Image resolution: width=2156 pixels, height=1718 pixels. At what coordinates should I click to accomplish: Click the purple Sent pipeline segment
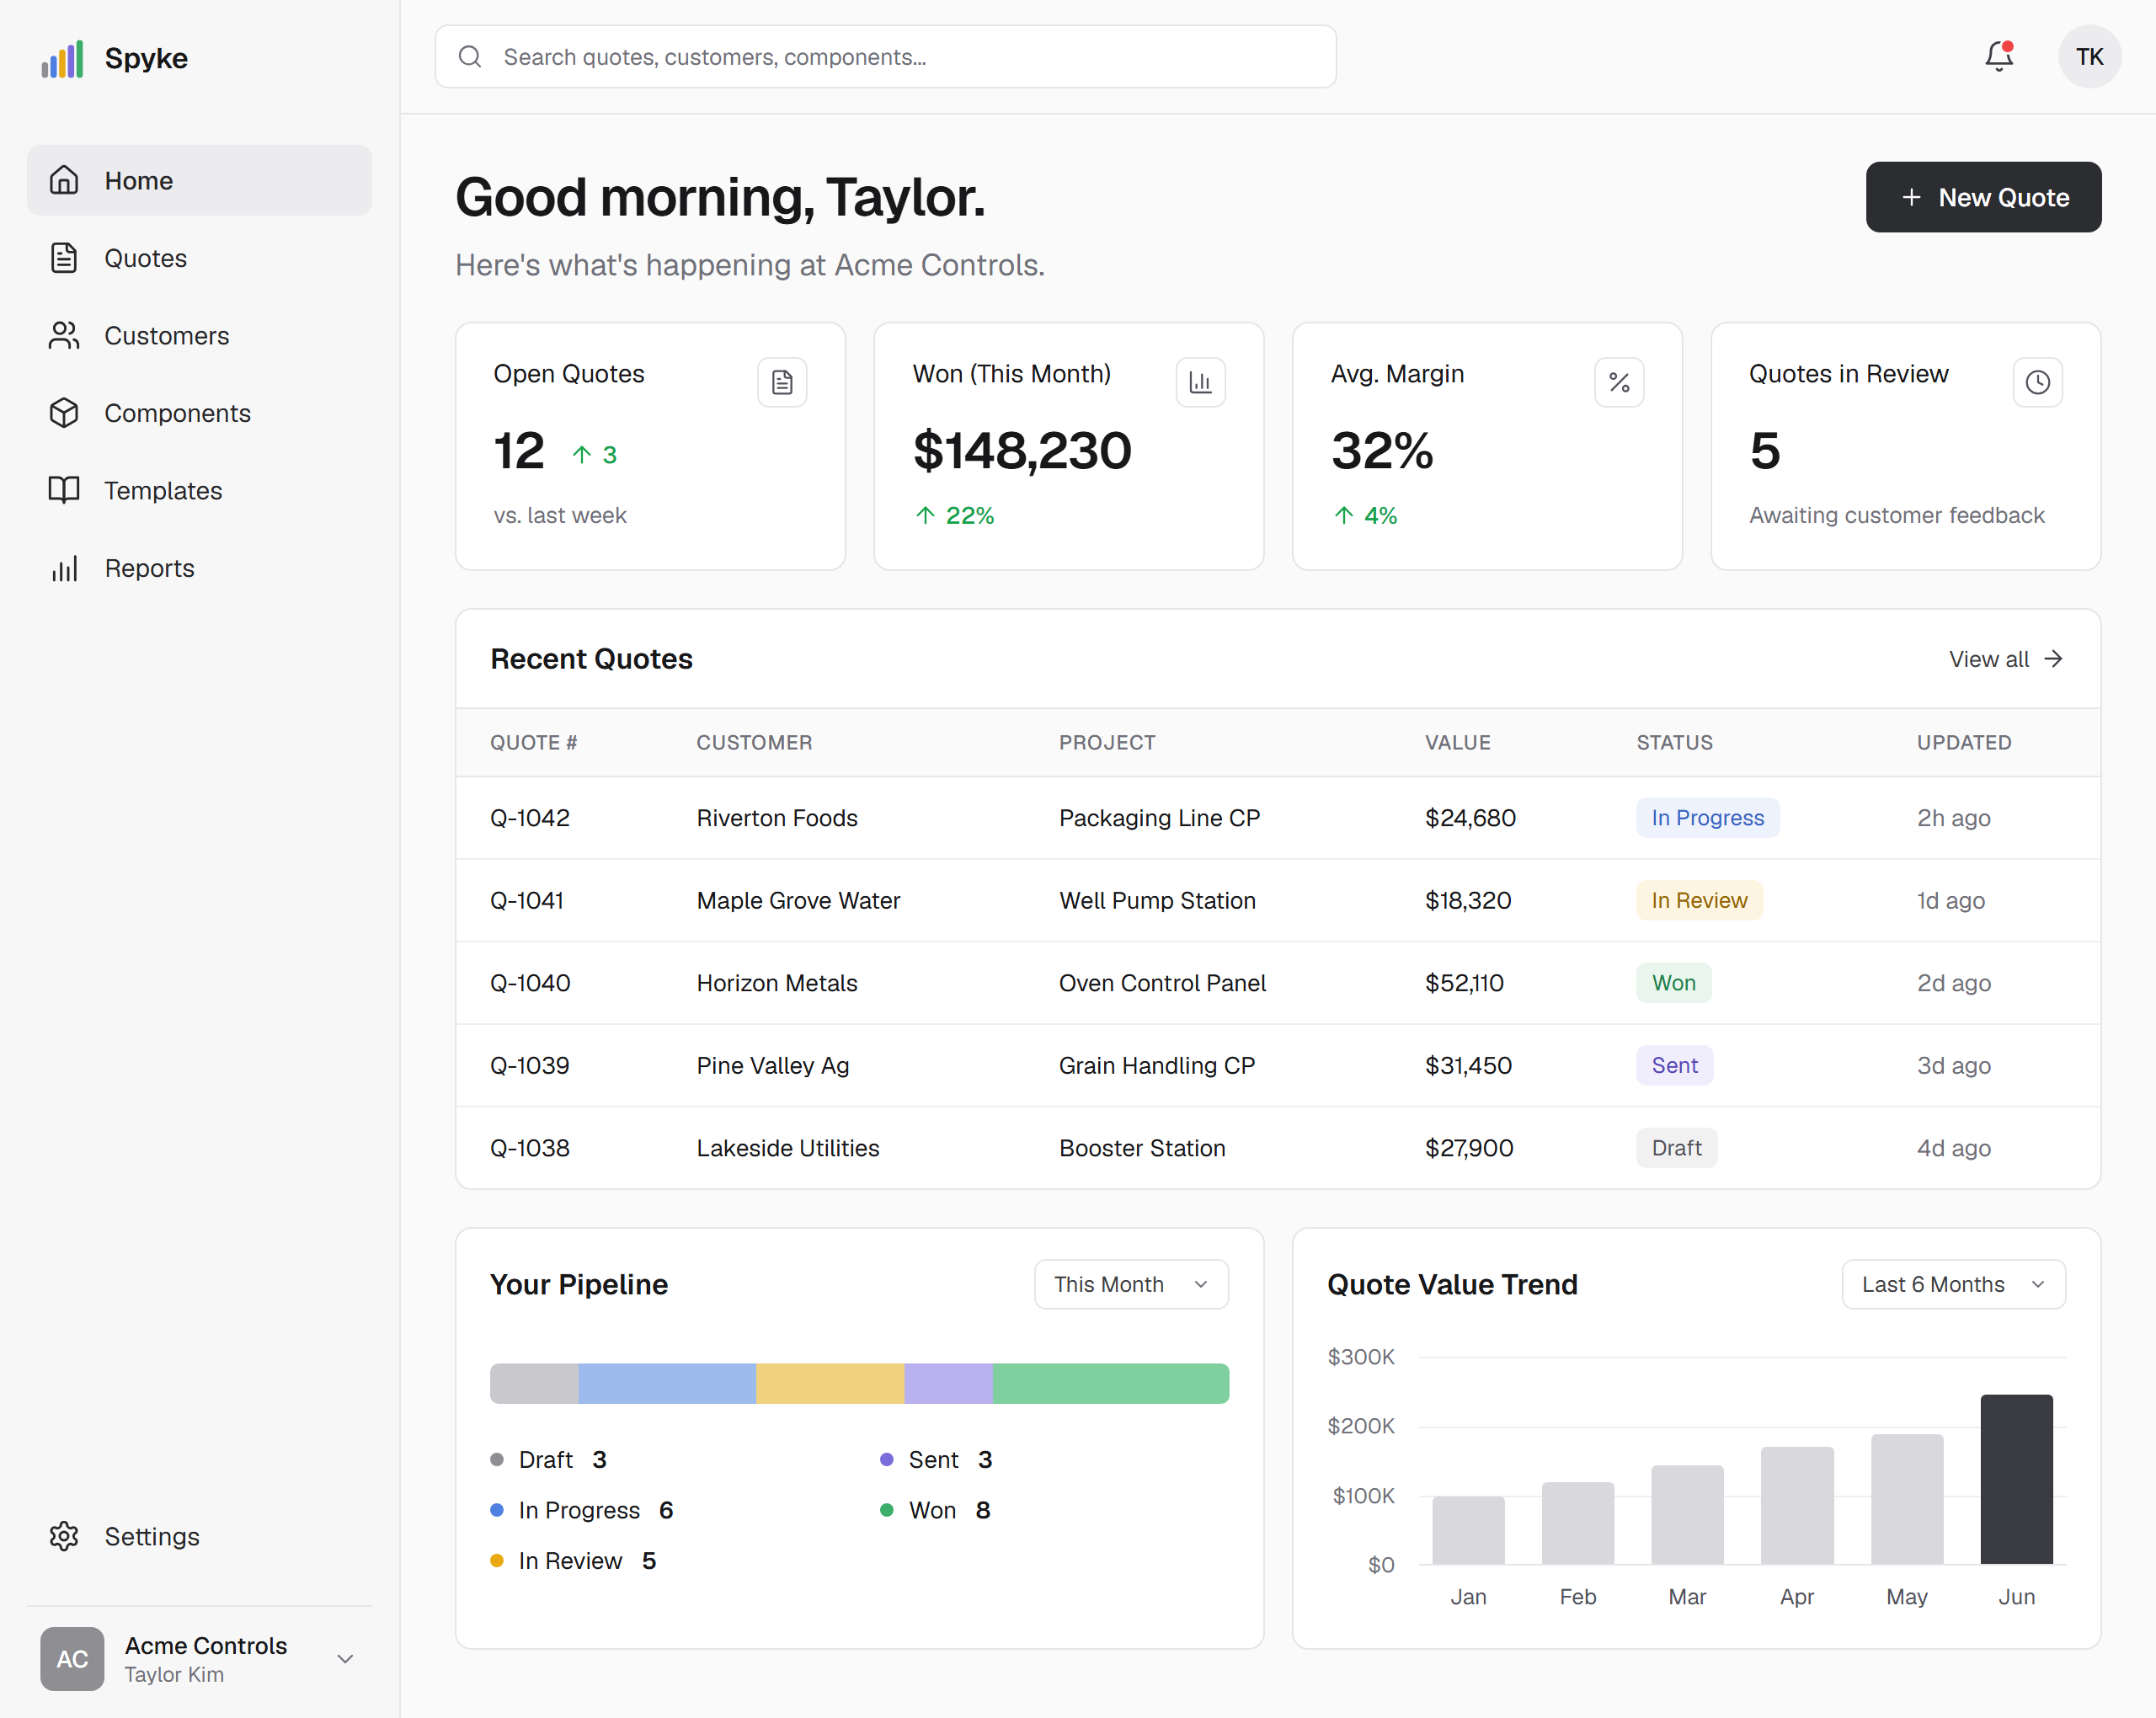click(x=949, y=1383)
